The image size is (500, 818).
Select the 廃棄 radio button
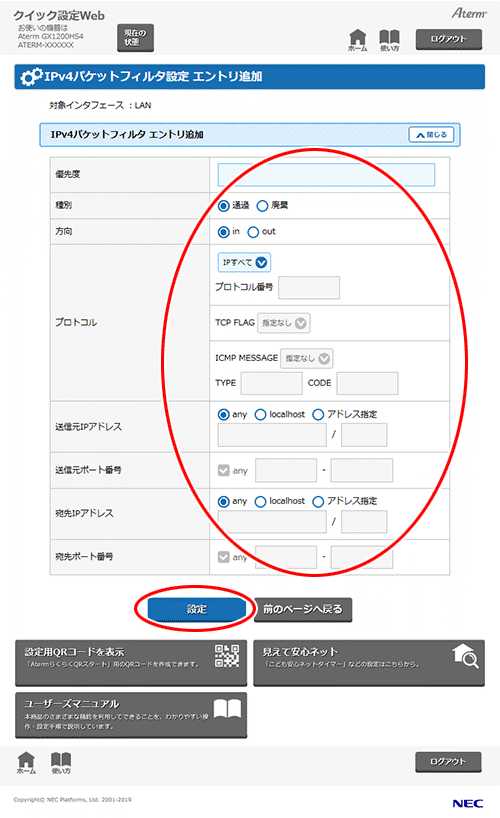tap(263, 206)
